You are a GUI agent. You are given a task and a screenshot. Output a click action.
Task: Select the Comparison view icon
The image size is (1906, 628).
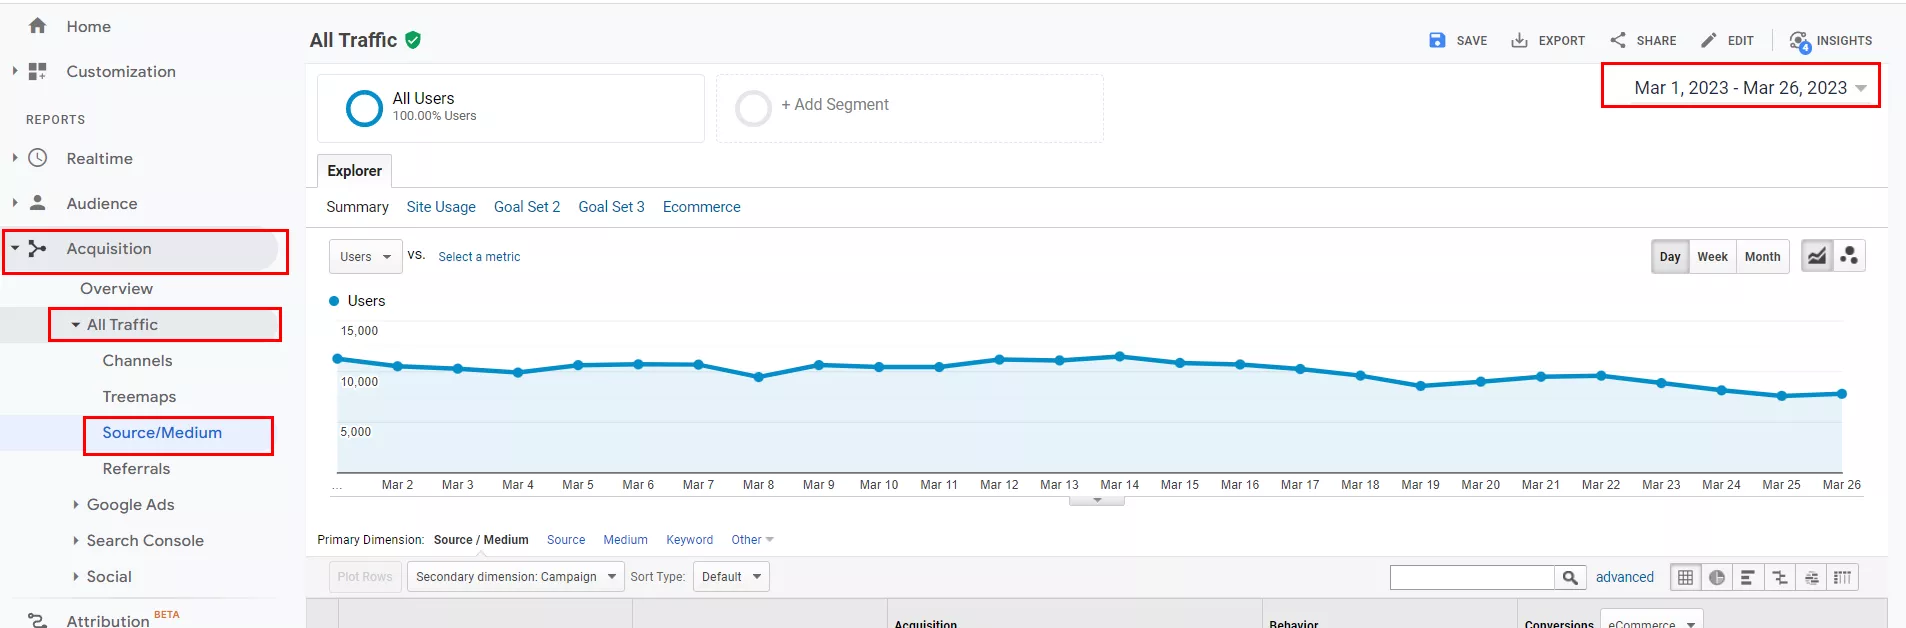1780,577
